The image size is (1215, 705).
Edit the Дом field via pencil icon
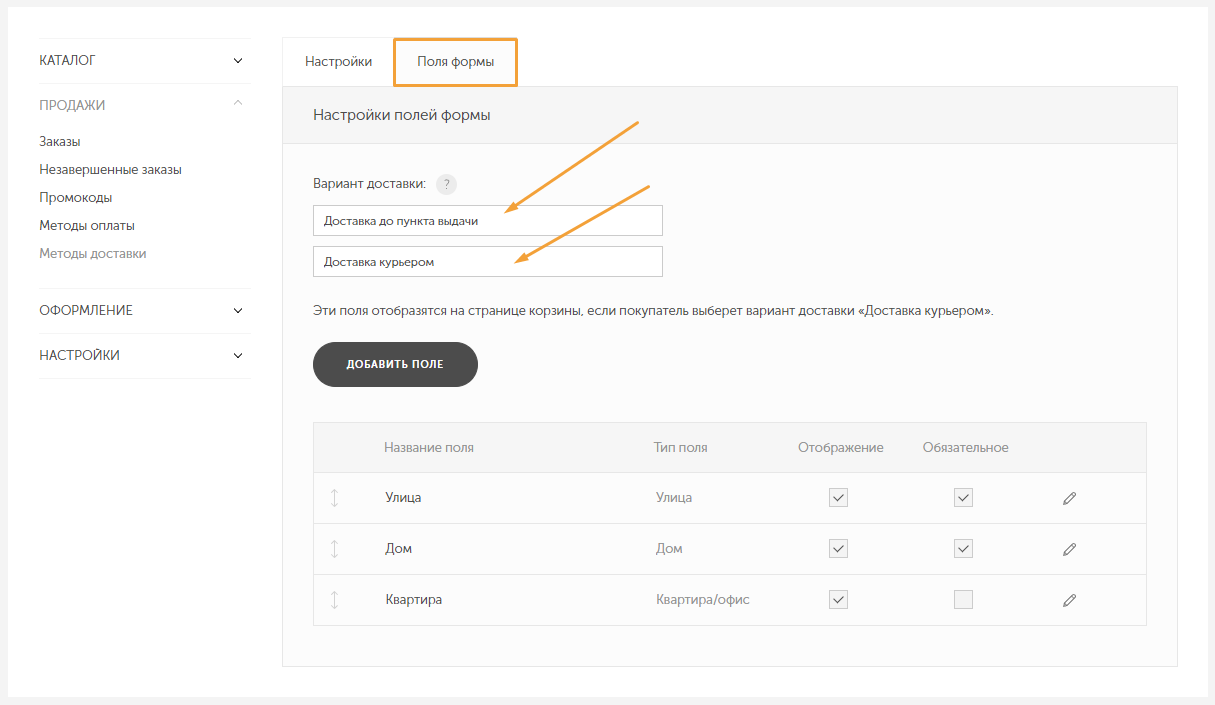click(x=1069, y=549)
